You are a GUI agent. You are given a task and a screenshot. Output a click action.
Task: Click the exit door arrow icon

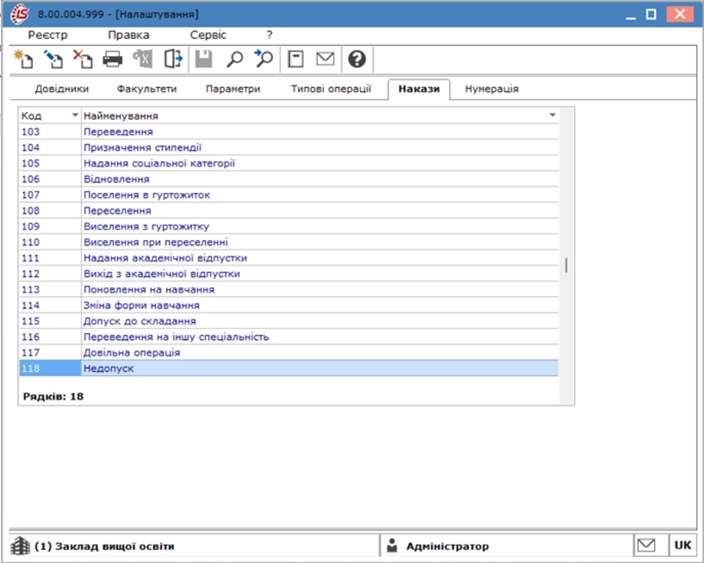173,59
